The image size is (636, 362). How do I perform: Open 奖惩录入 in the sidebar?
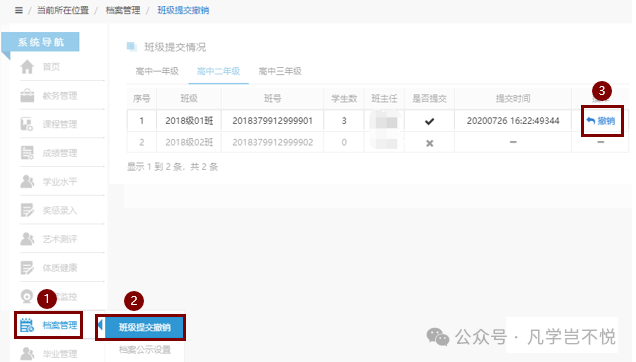pos(60,210)
